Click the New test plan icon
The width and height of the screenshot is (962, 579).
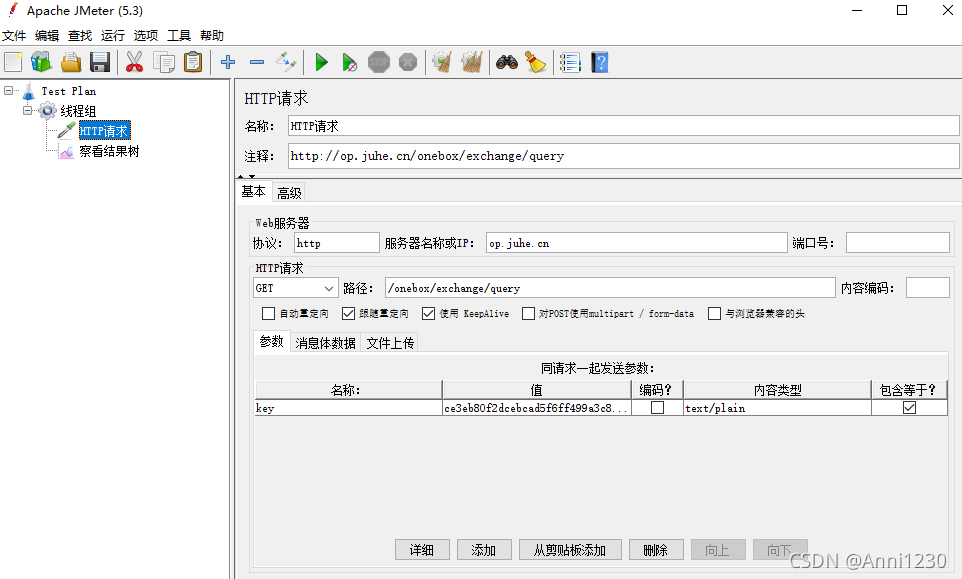[x=13, y=63]
